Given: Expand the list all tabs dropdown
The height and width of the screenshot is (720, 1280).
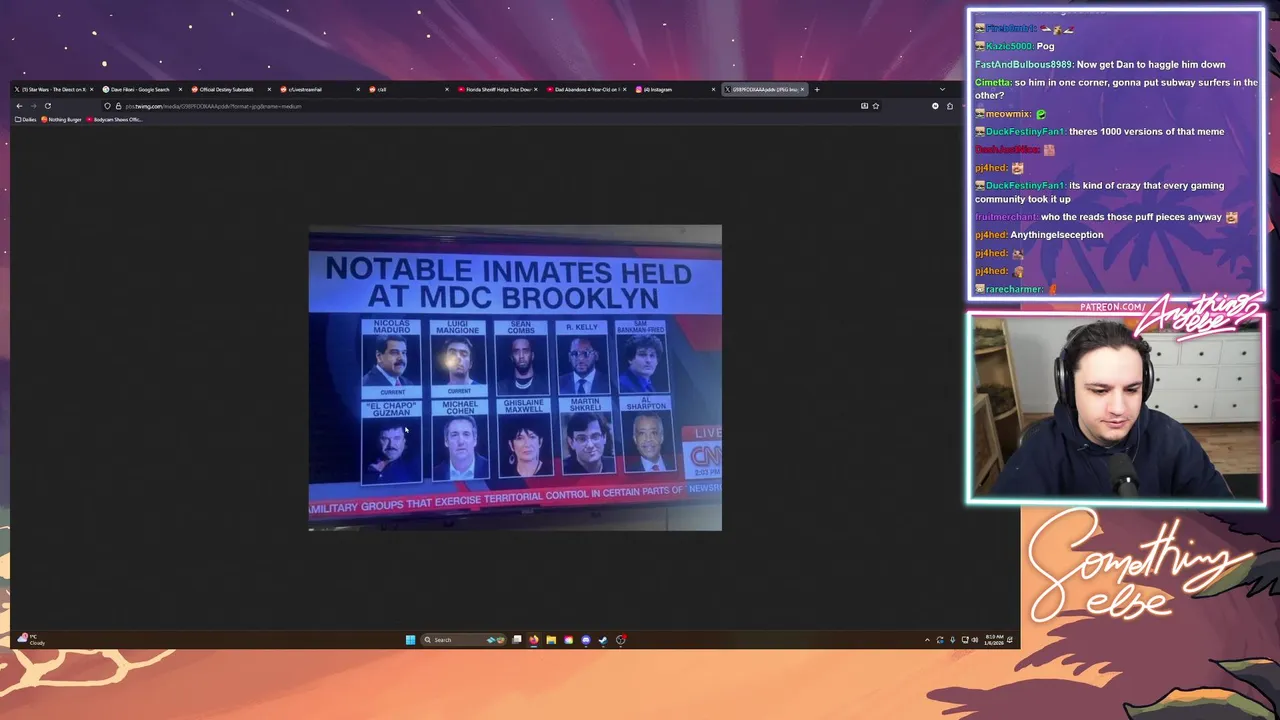Looking at the screenshot, I should click(942, 90).
